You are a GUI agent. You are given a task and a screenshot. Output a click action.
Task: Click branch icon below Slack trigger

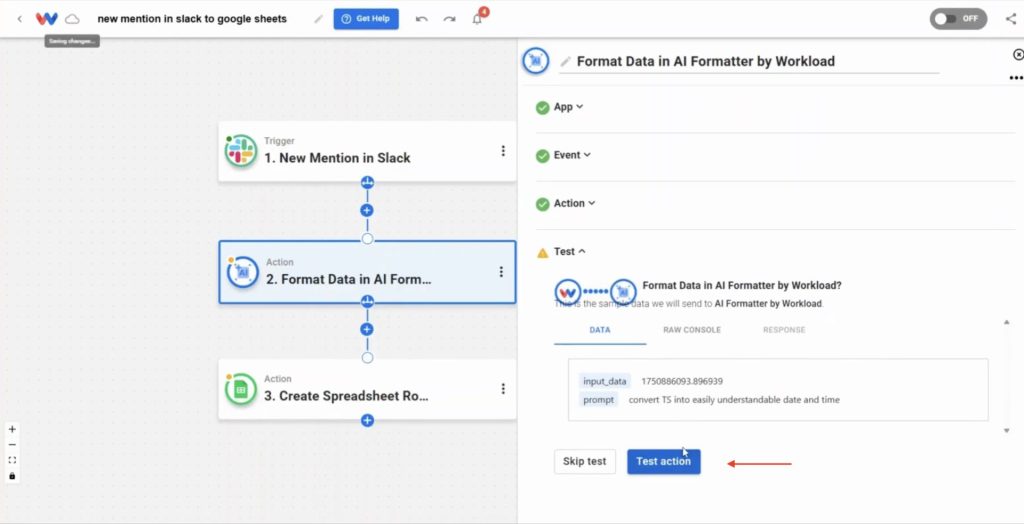(x=367, y=182)
